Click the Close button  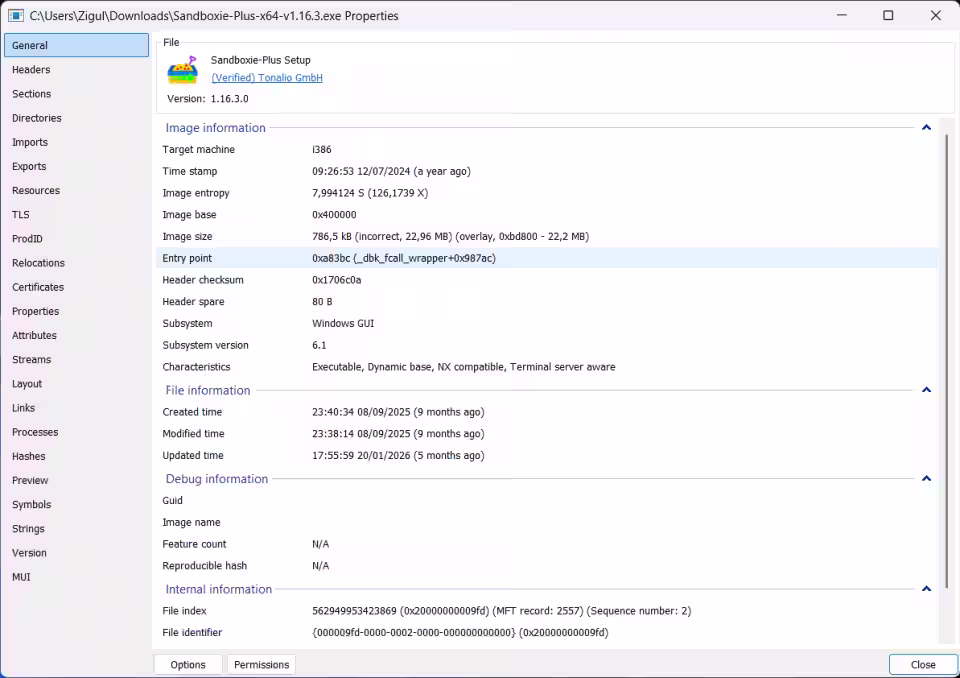click(923, 665)
